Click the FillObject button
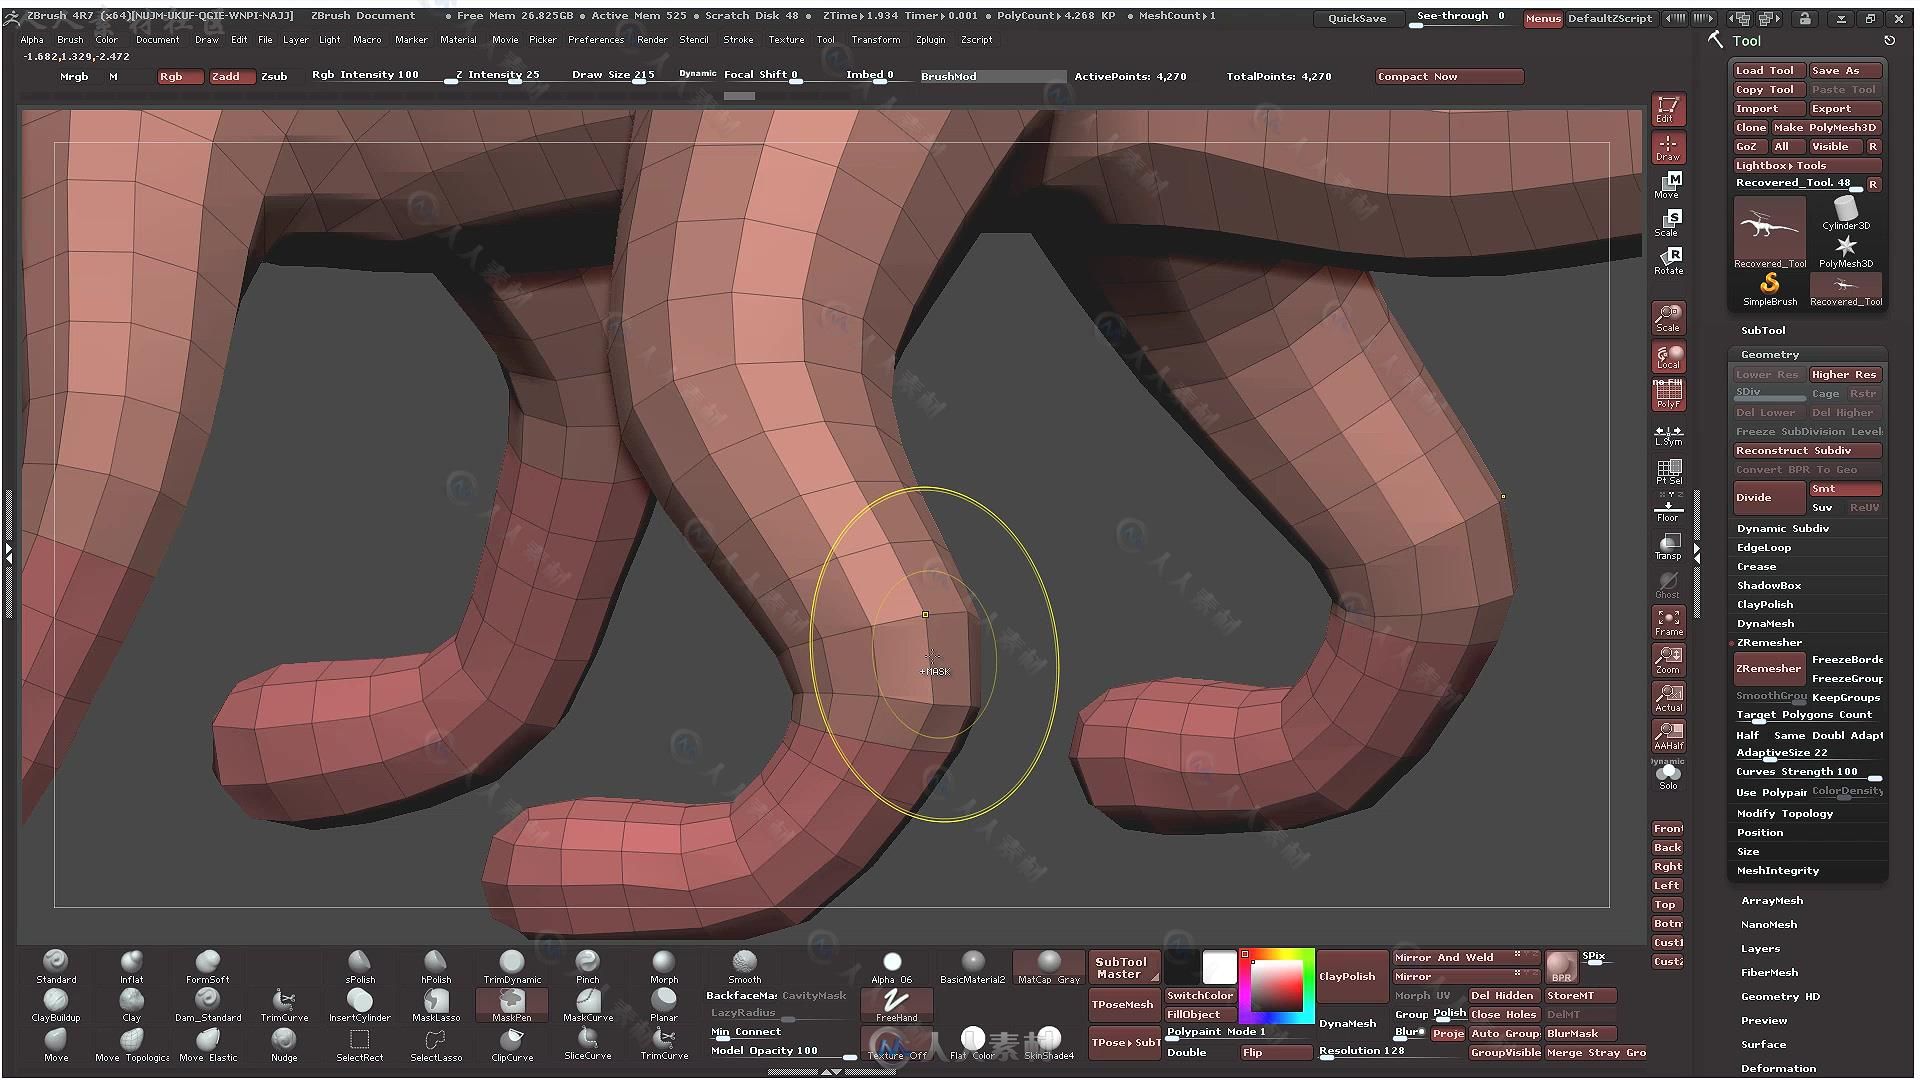Viewport: 1920px width, 1080px height. tap(1199, 1015)
